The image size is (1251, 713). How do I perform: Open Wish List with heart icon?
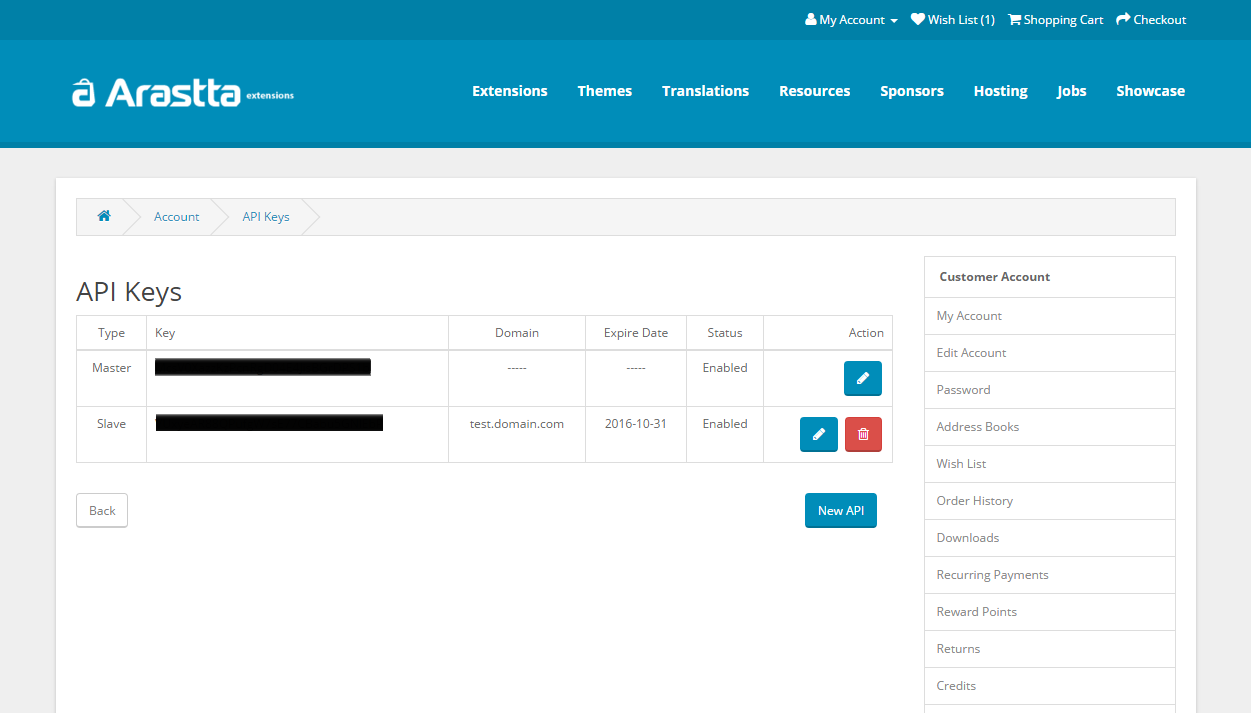pyautogui.click(x=952, y=20)
